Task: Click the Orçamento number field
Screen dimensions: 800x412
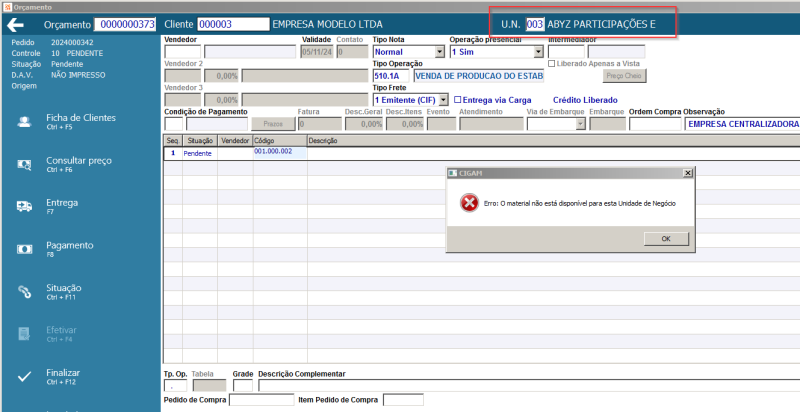Action: (x=125, y=24)
